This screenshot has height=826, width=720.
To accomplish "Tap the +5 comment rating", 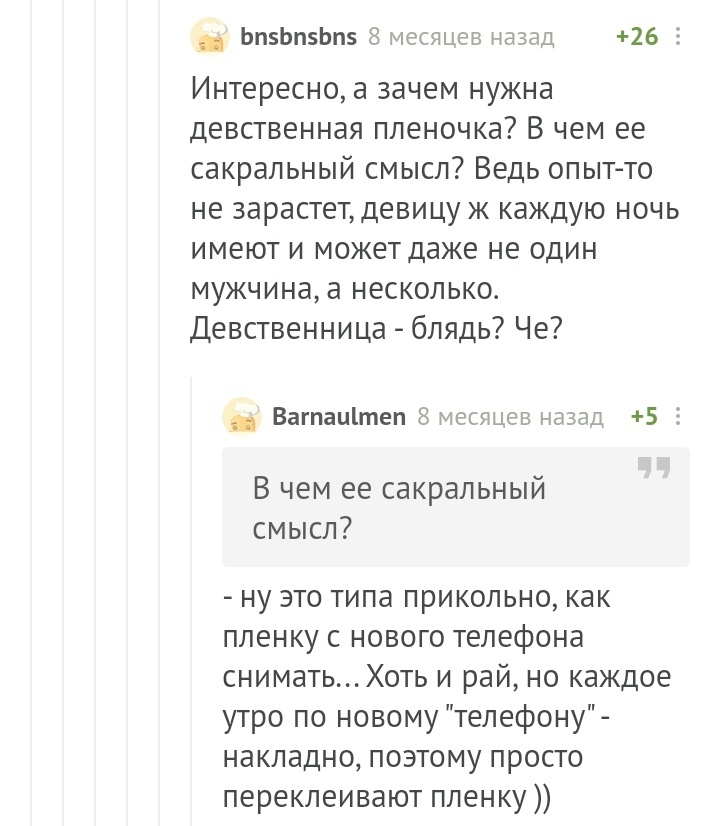I will click(645, 417).
